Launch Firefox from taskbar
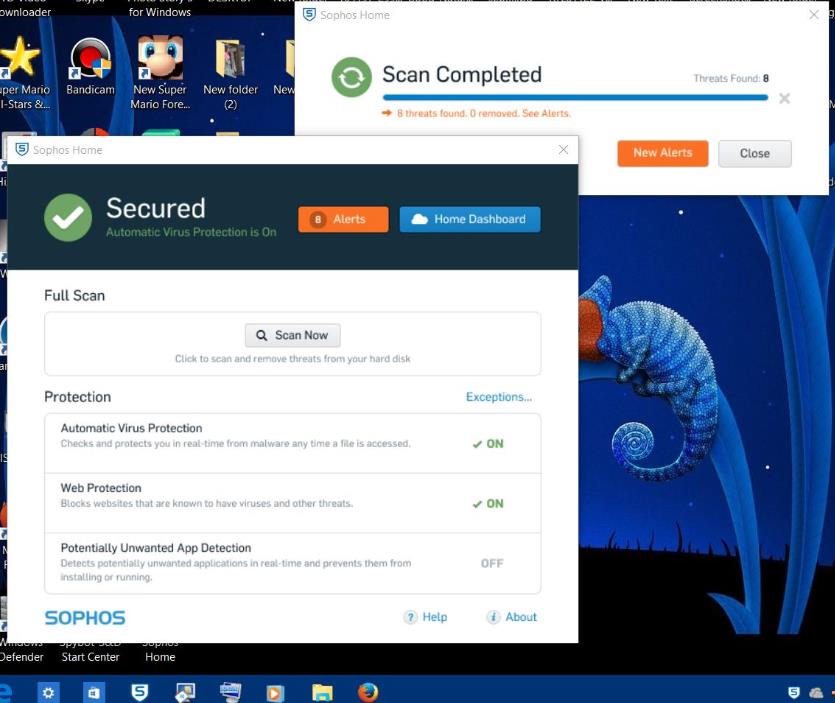The image size is (835, 703). (x=368, y=692)
